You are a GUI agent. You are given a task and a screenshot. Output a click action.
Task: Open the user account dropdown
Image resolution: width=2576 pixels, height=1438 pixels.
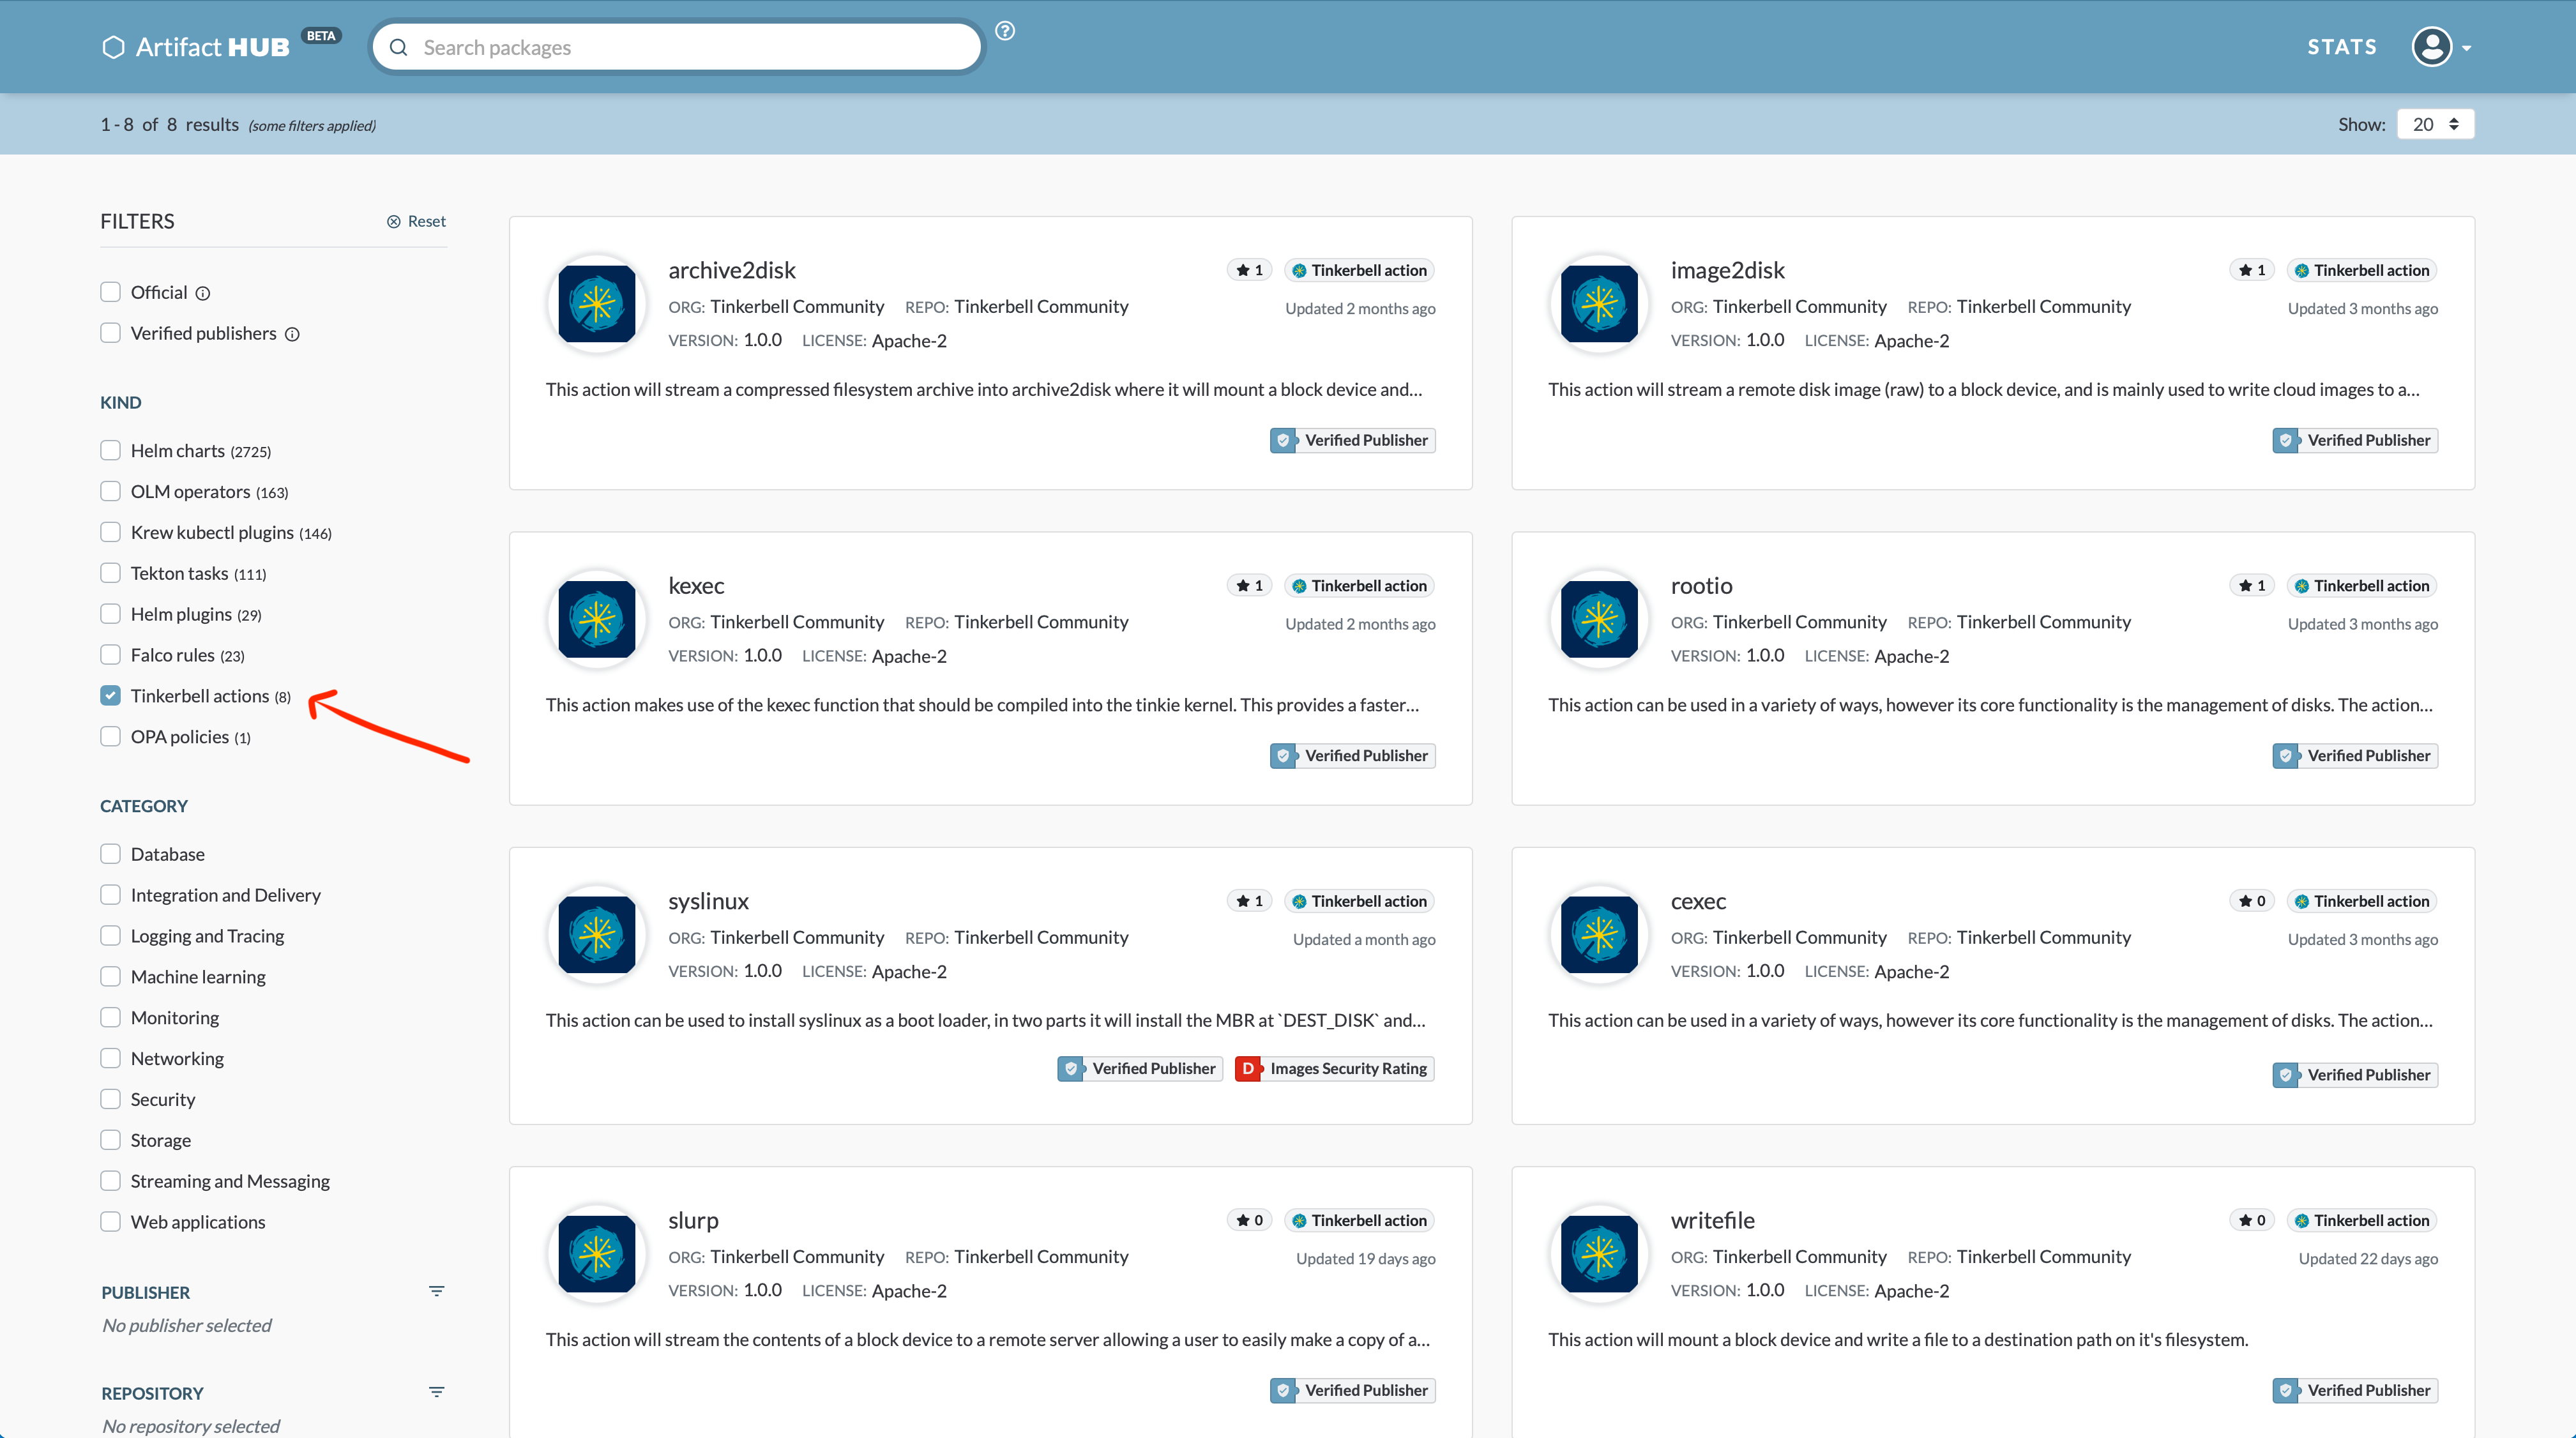point(2440,46)
